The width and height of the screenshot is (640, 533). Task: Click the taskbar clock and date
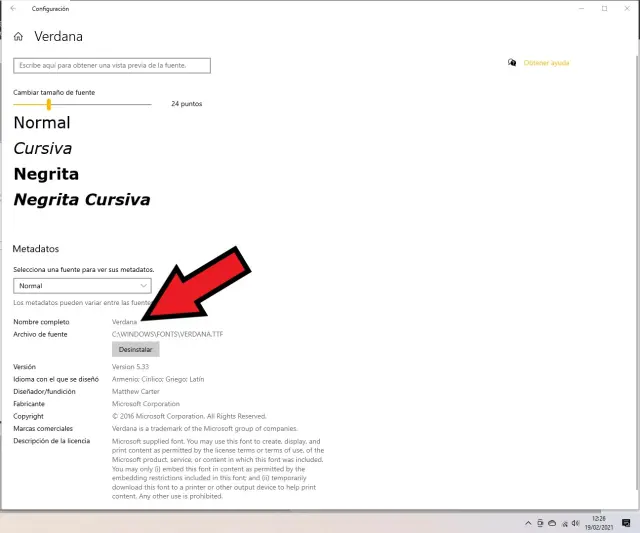tap(598, 523)
